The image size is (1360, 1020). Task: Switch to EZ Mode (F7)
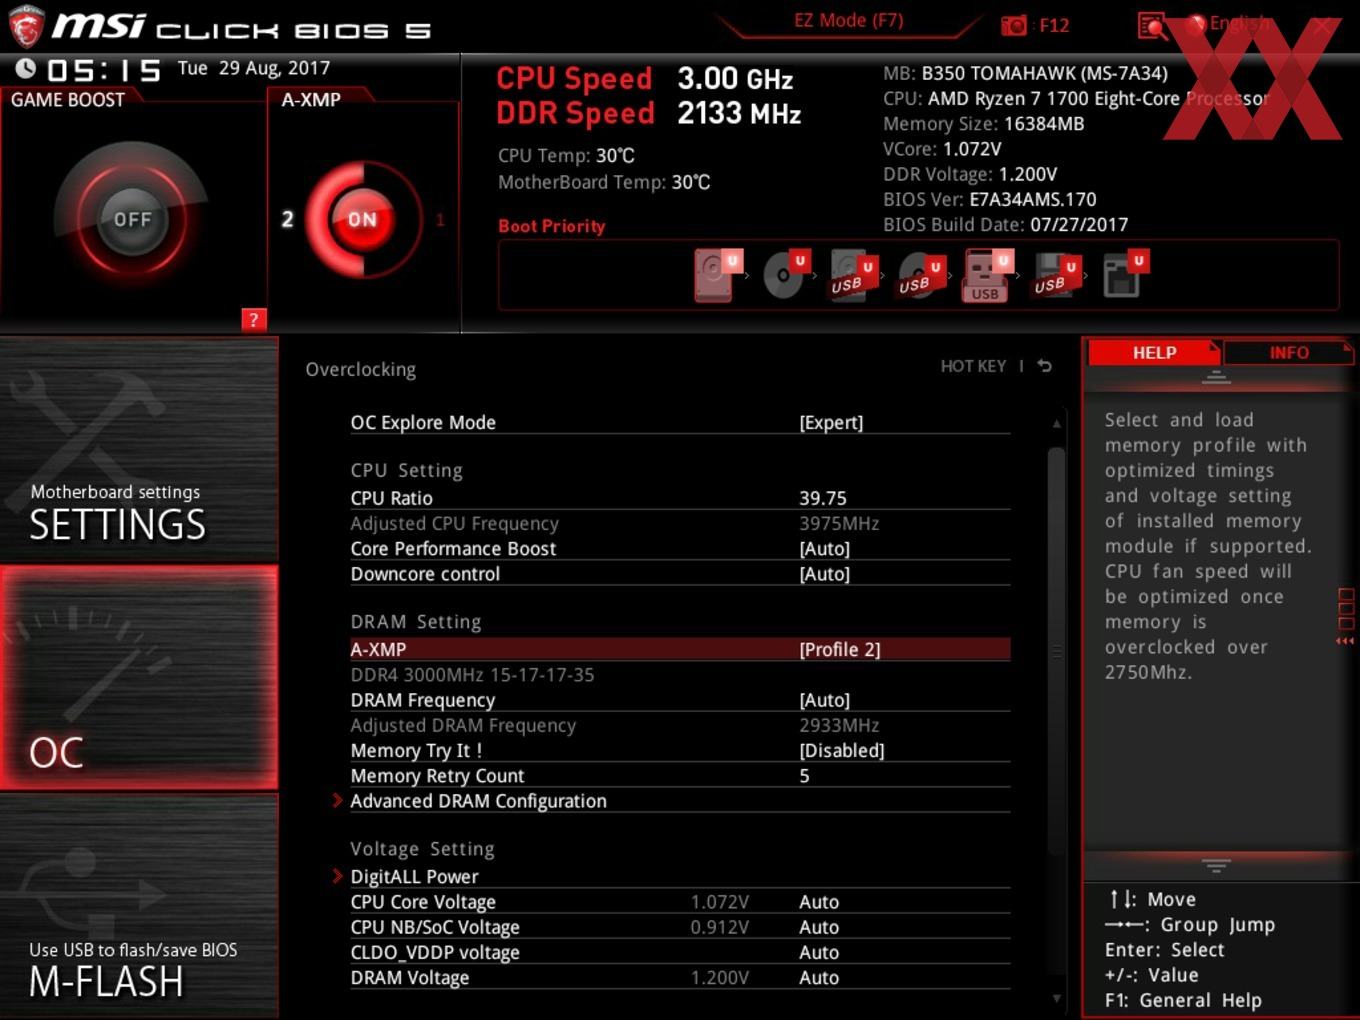[x=848, y=20]
